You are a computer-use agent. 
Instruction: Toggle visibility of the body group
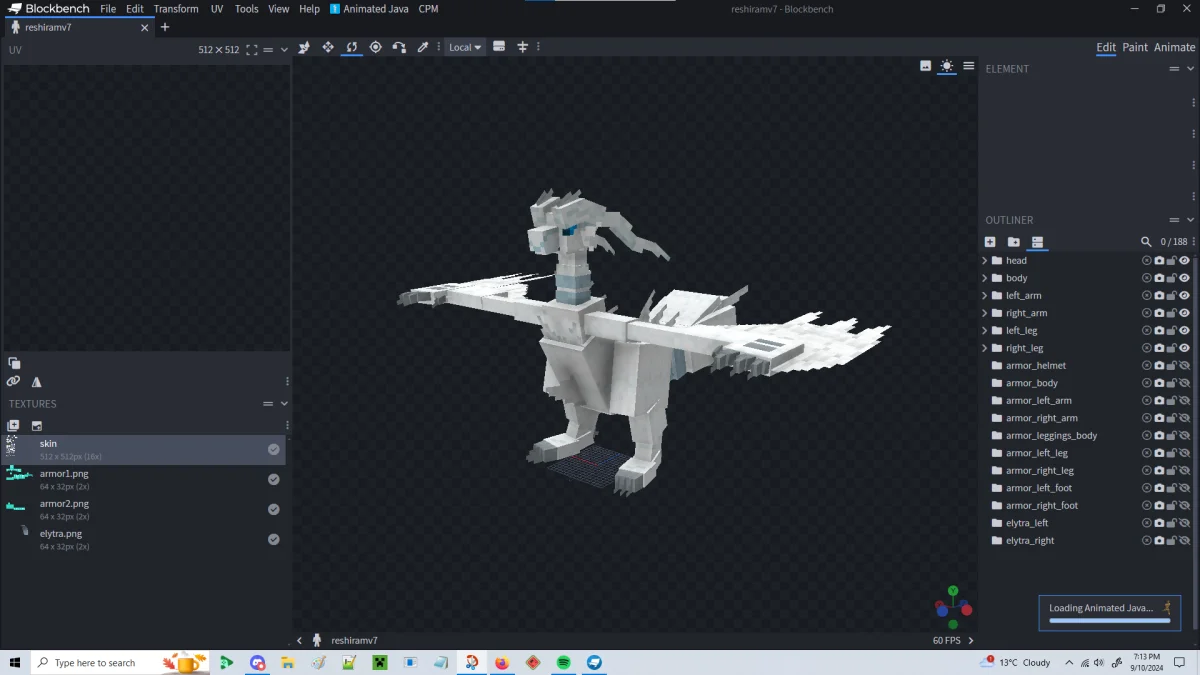(1184, 278)
